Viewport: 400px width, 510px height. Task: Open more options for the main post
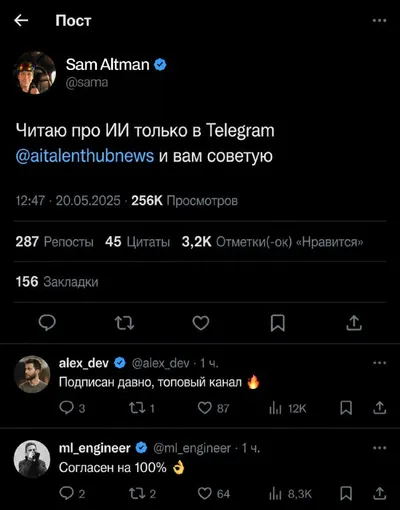point(379,21)
